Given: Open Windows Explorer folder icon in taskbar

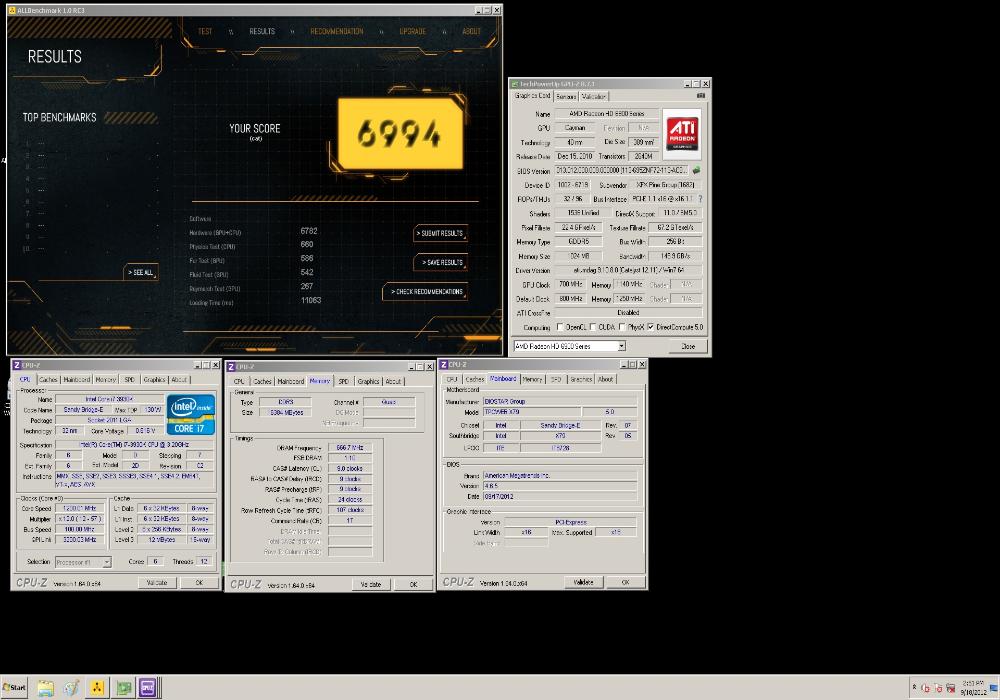Looking at the screenshot, I should pyautogui.click(x=46, y=688).
